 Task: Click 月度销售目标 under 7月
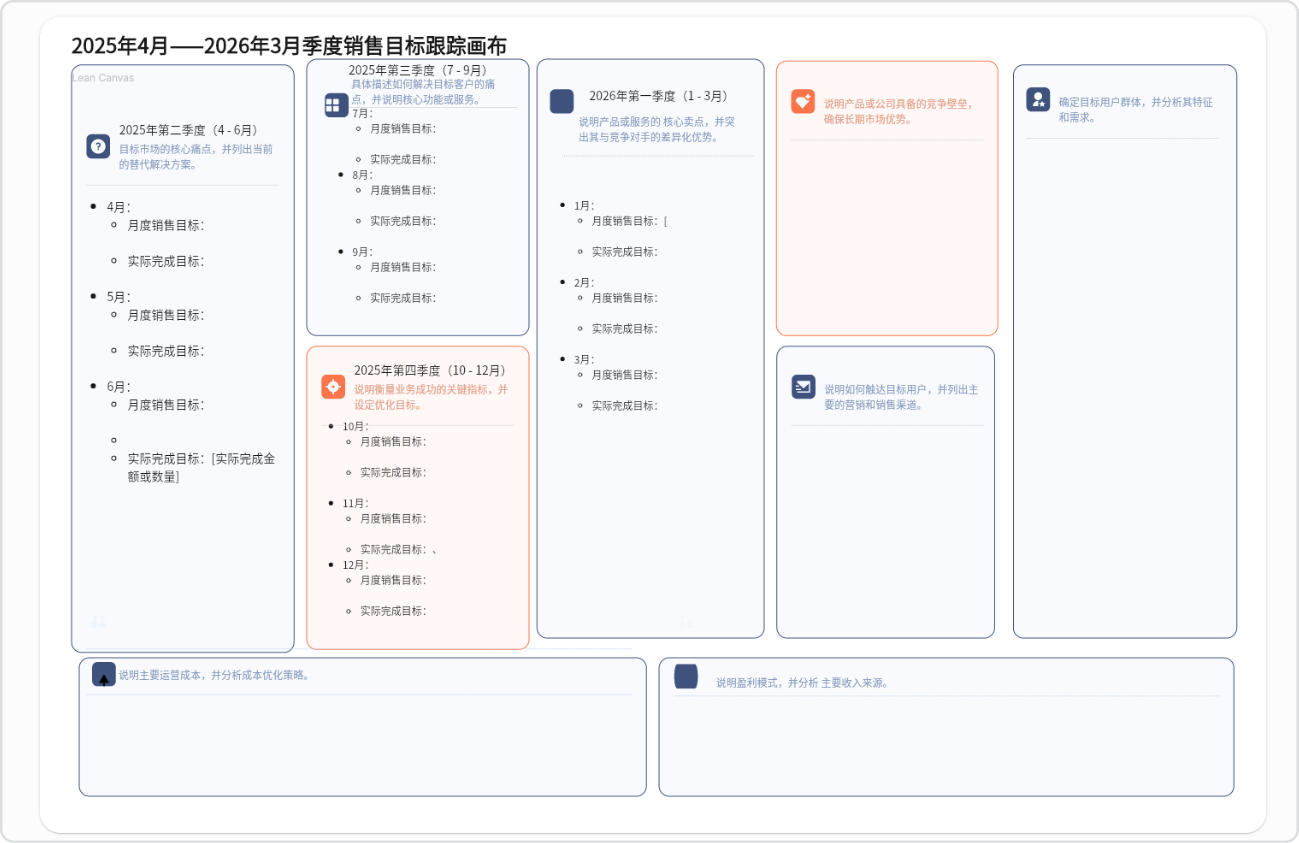click(x=403, y=128)
